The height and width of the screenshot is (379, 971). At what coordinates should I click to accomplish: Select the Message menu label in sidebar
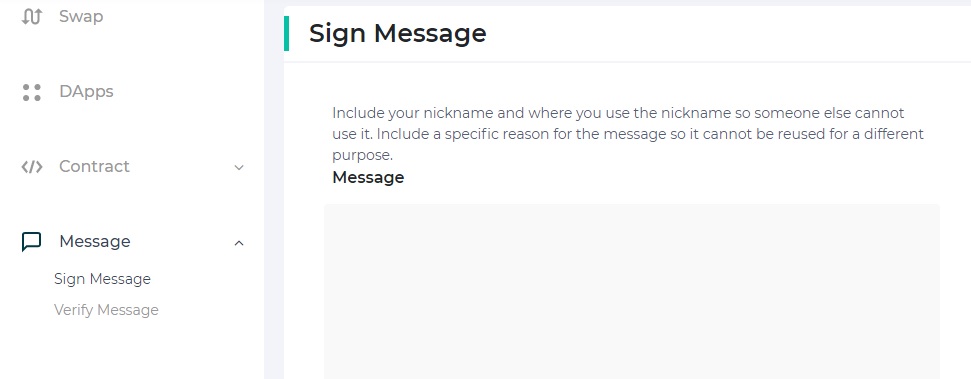[95, 241]
